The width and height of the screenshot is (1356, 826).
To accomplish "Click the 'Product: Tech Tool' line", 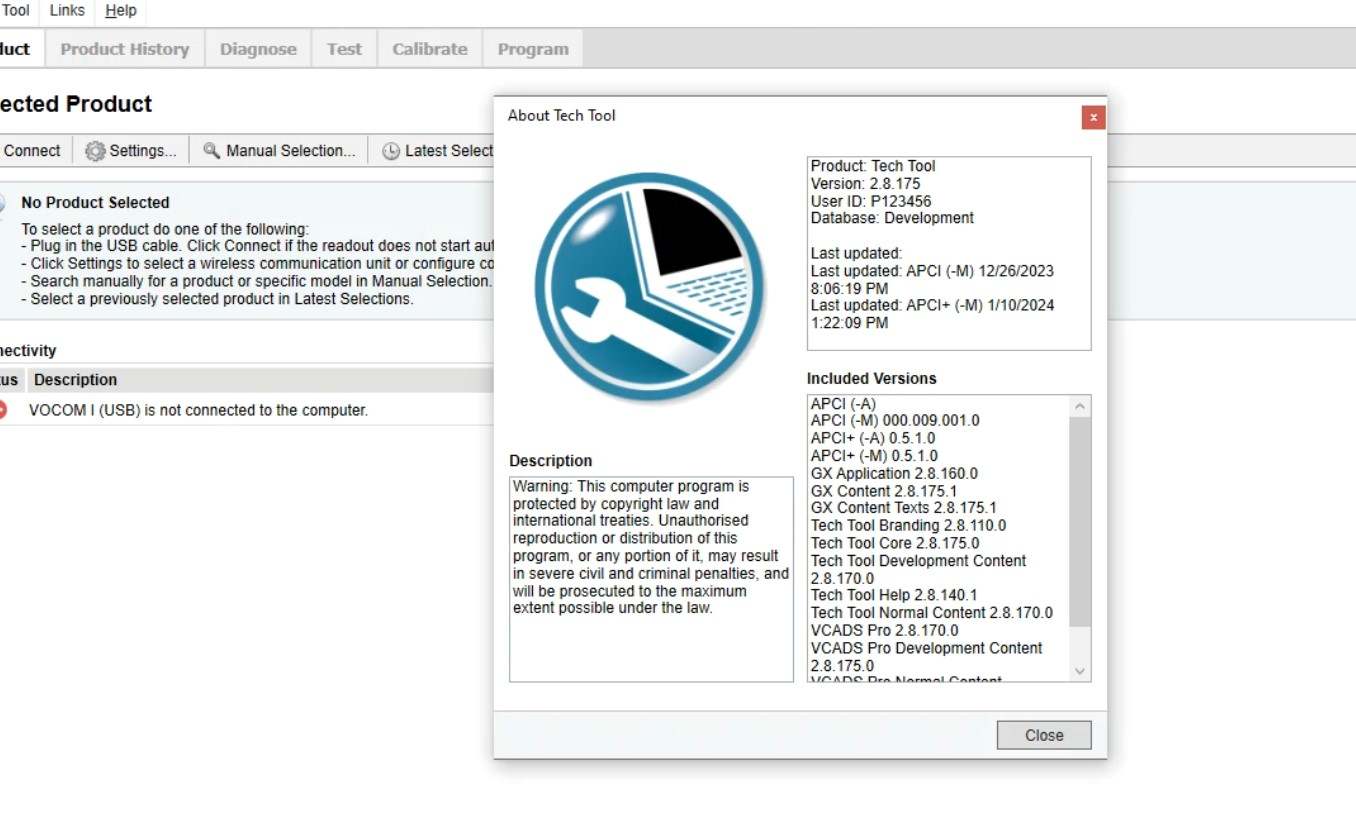I will 873,166.
